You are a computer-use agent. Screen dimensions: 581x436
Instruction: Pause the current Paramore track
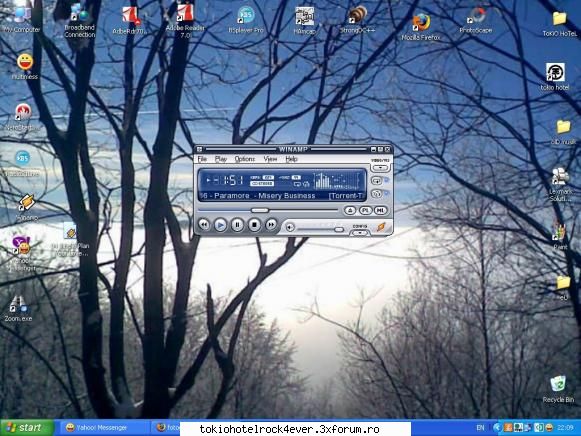pyautogui.click(x=237, y=224)
